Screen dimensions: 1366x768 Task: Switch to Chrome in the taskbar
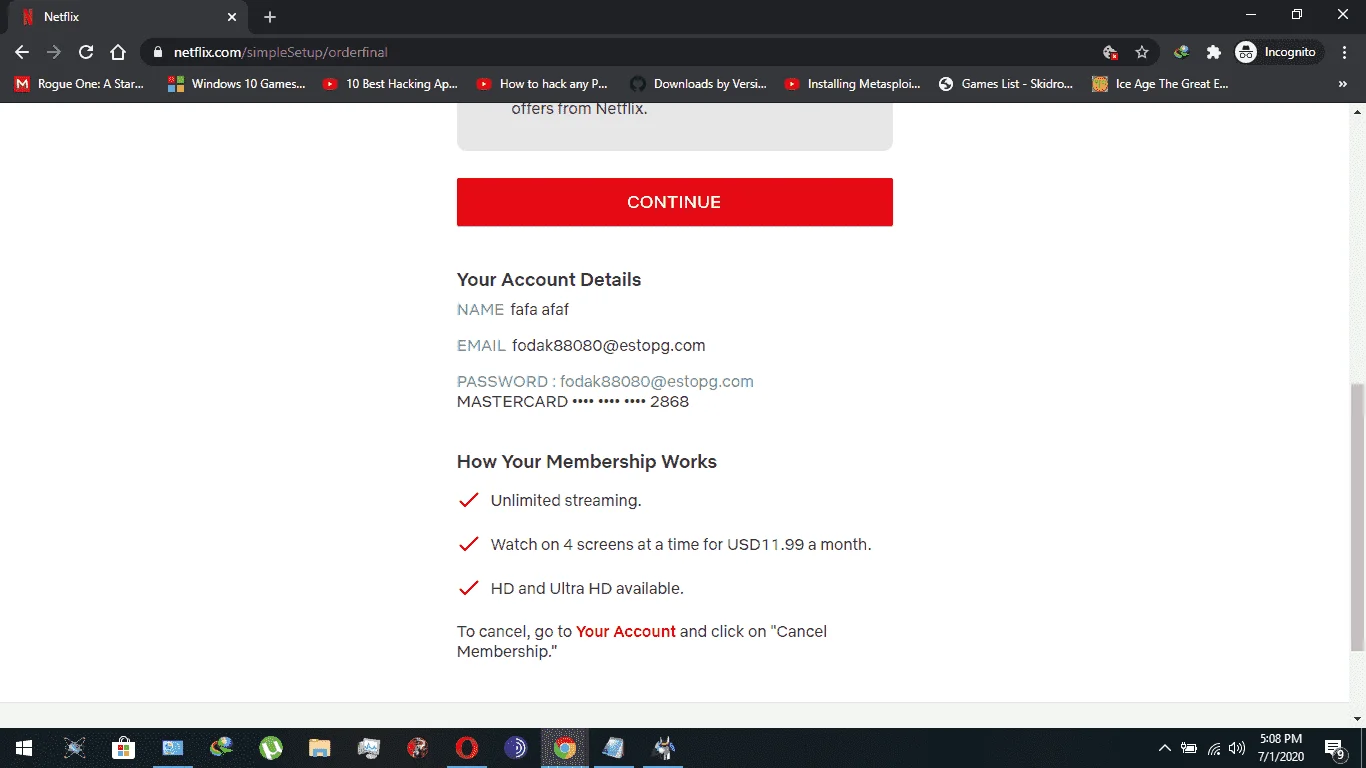tap(564, 748)
